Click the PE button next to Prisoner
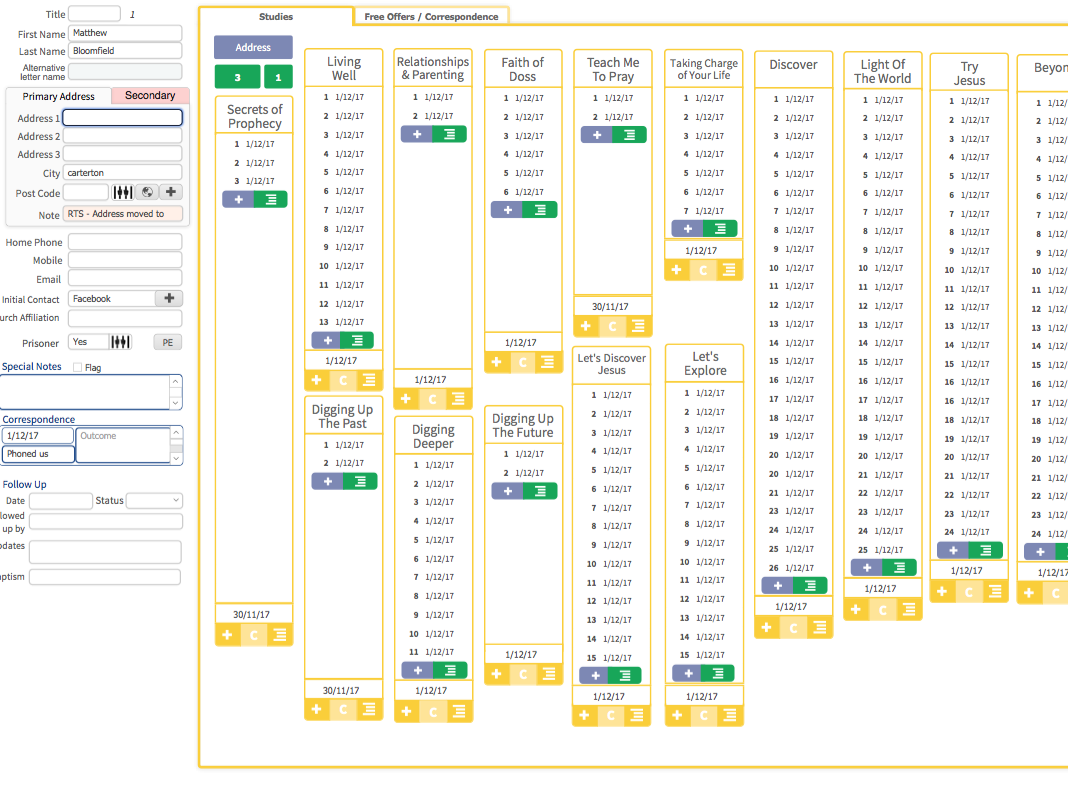The image size is (1068, 792). pos(168,343)
